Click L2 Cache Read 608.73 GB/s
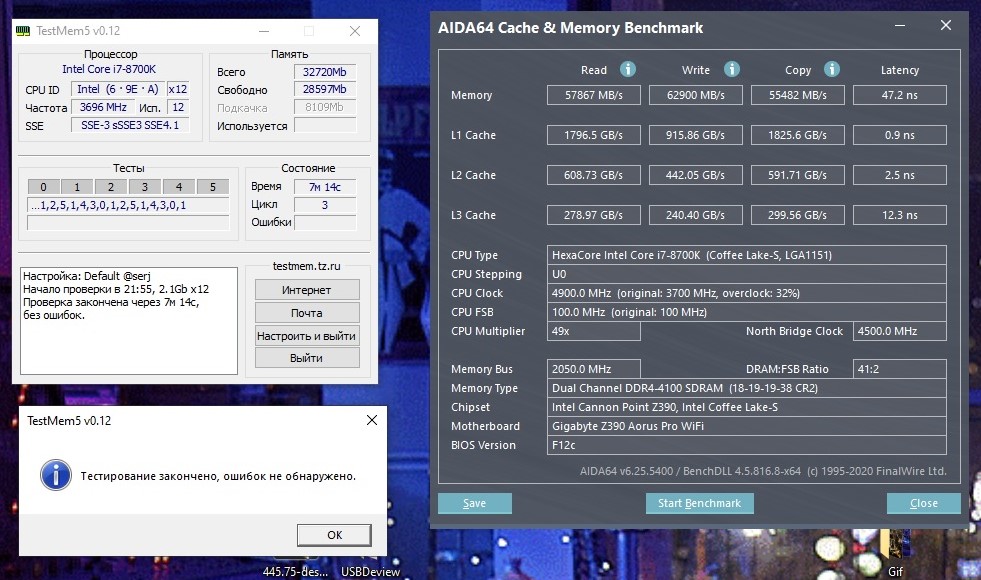 point(594,175)
